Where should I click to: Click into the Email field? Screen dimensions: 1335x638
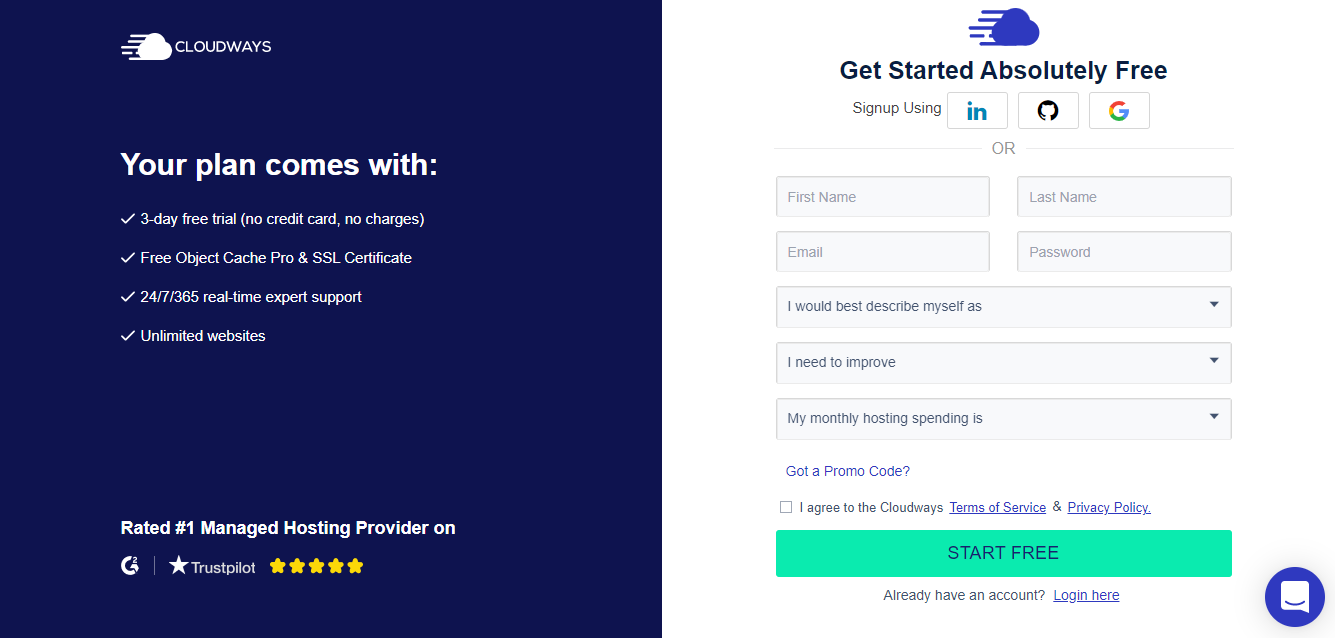point(883,252)
